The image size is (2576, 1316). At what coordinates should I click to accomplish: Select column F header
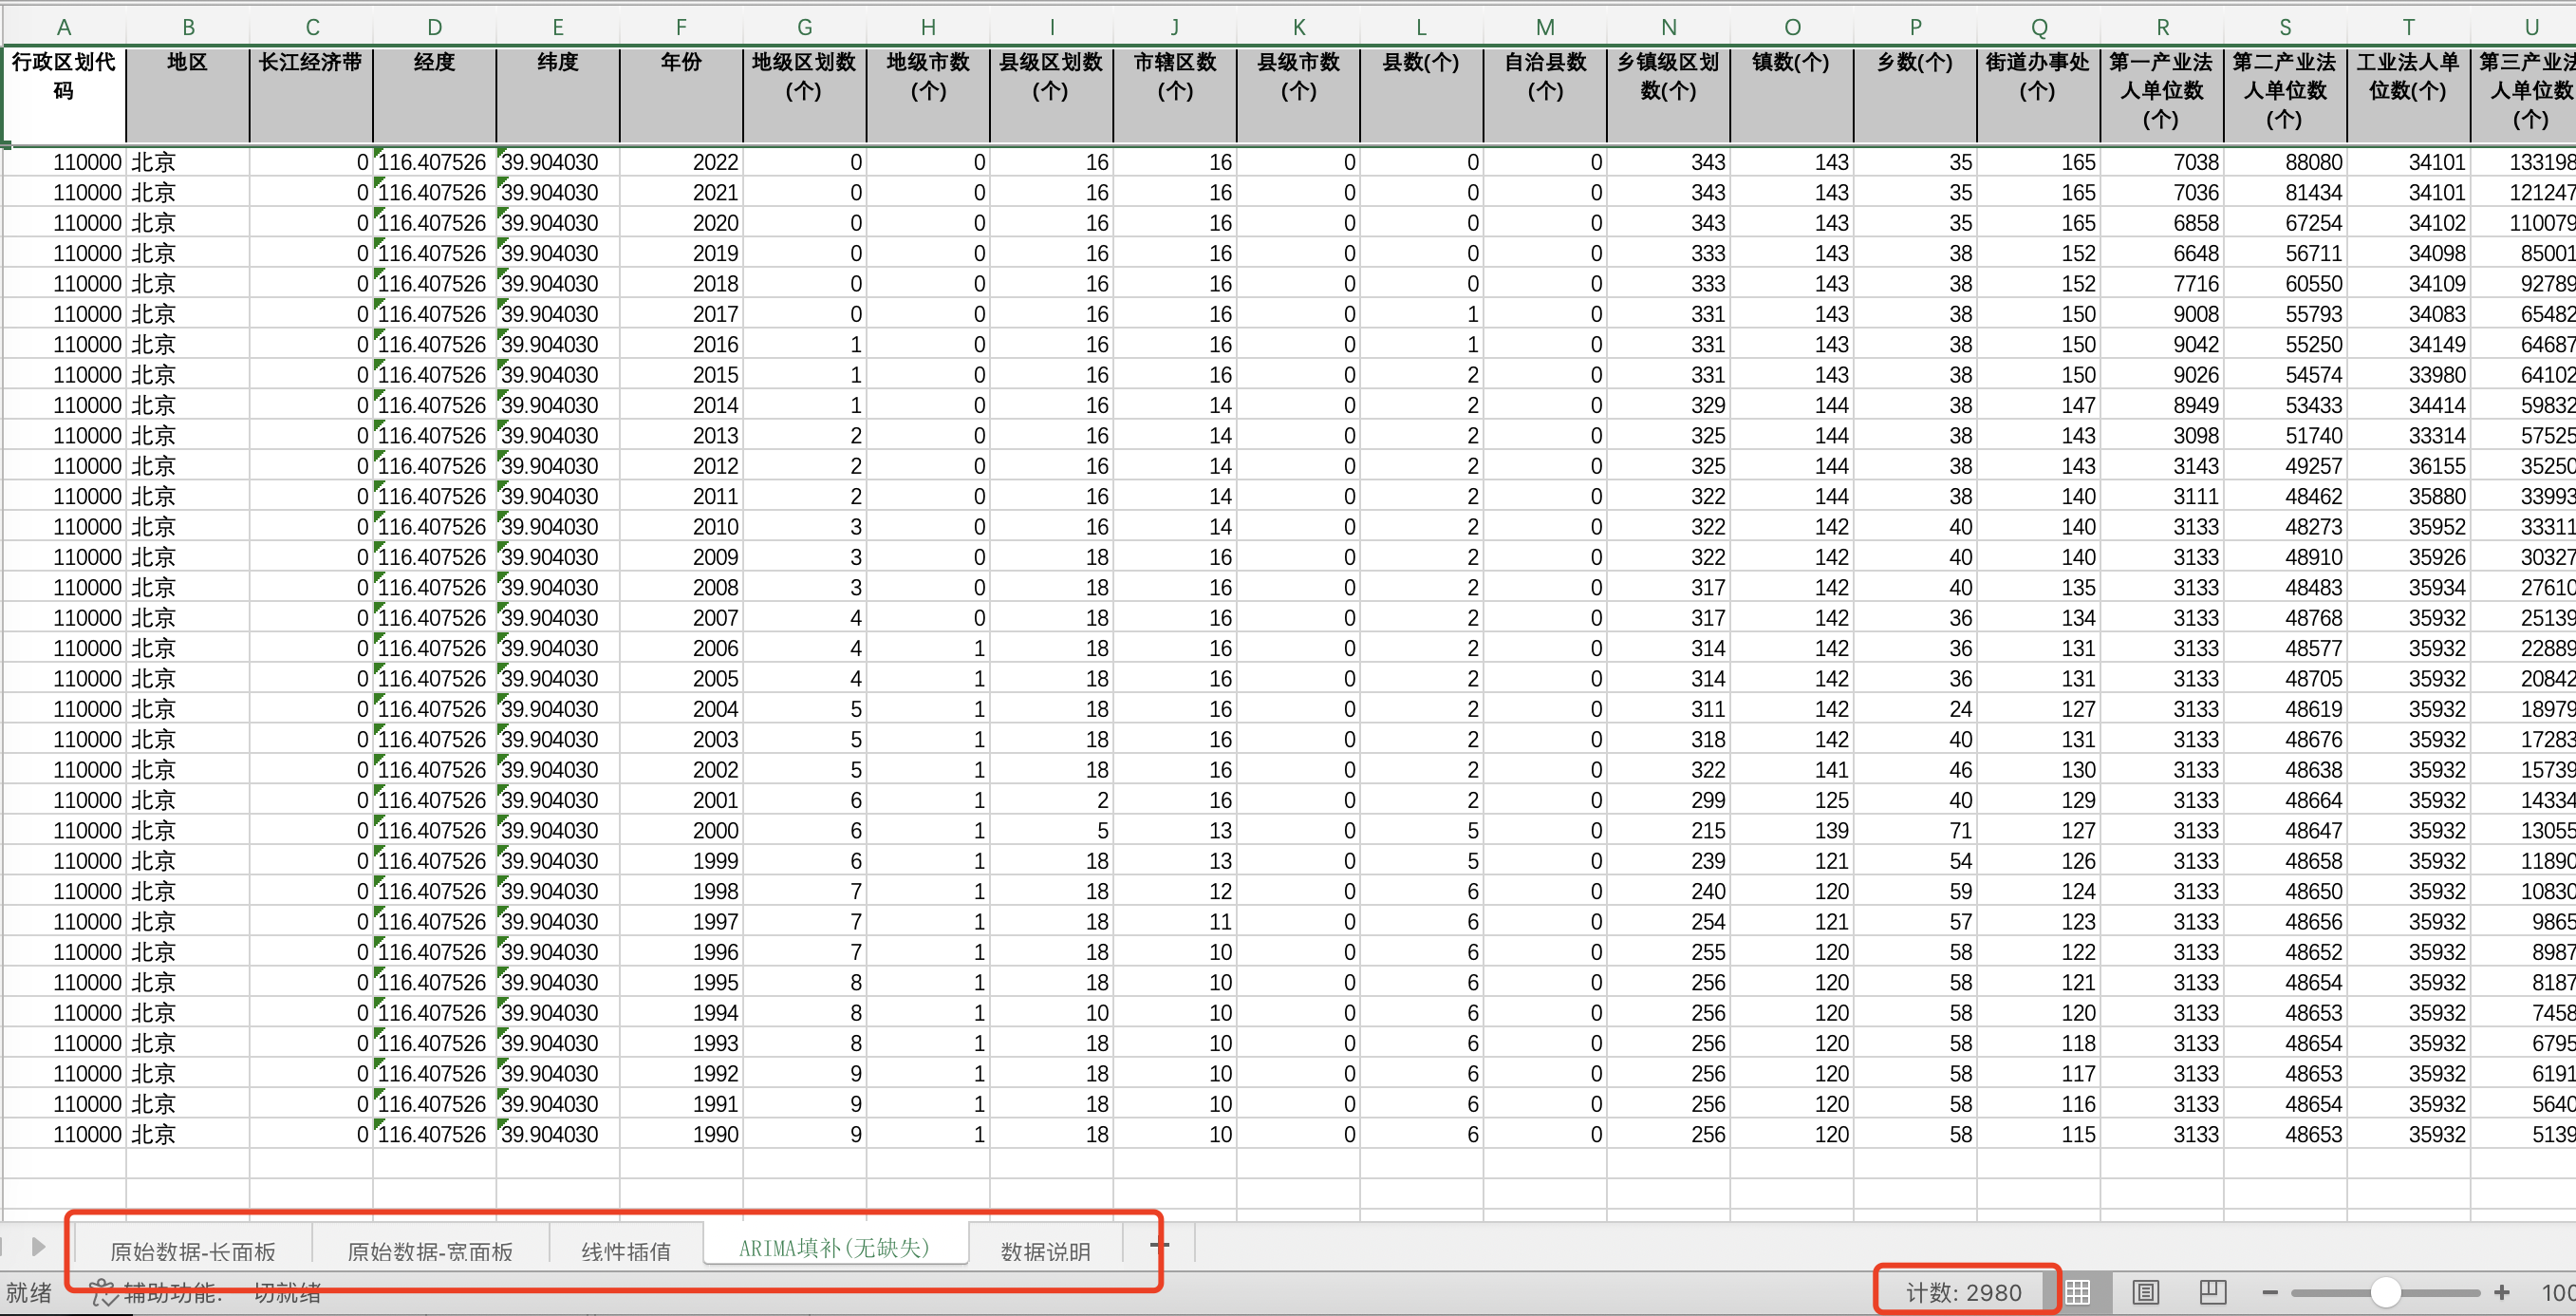[x=681, y=27]
